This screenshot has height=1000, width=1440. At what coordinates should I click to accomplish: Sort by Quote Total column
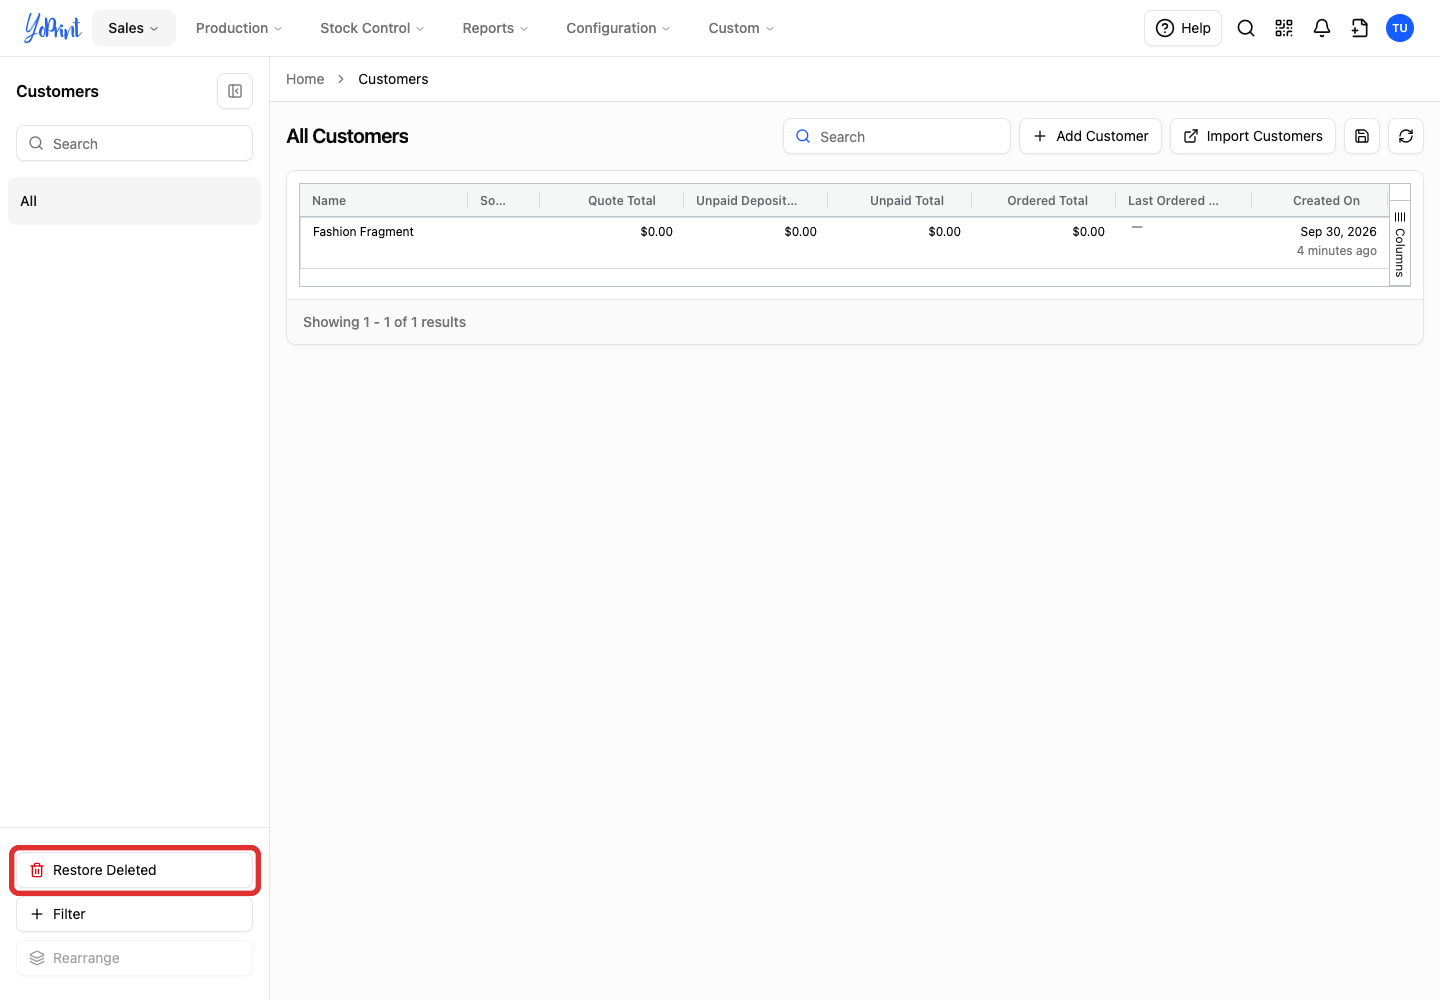[x=612, y=200]
